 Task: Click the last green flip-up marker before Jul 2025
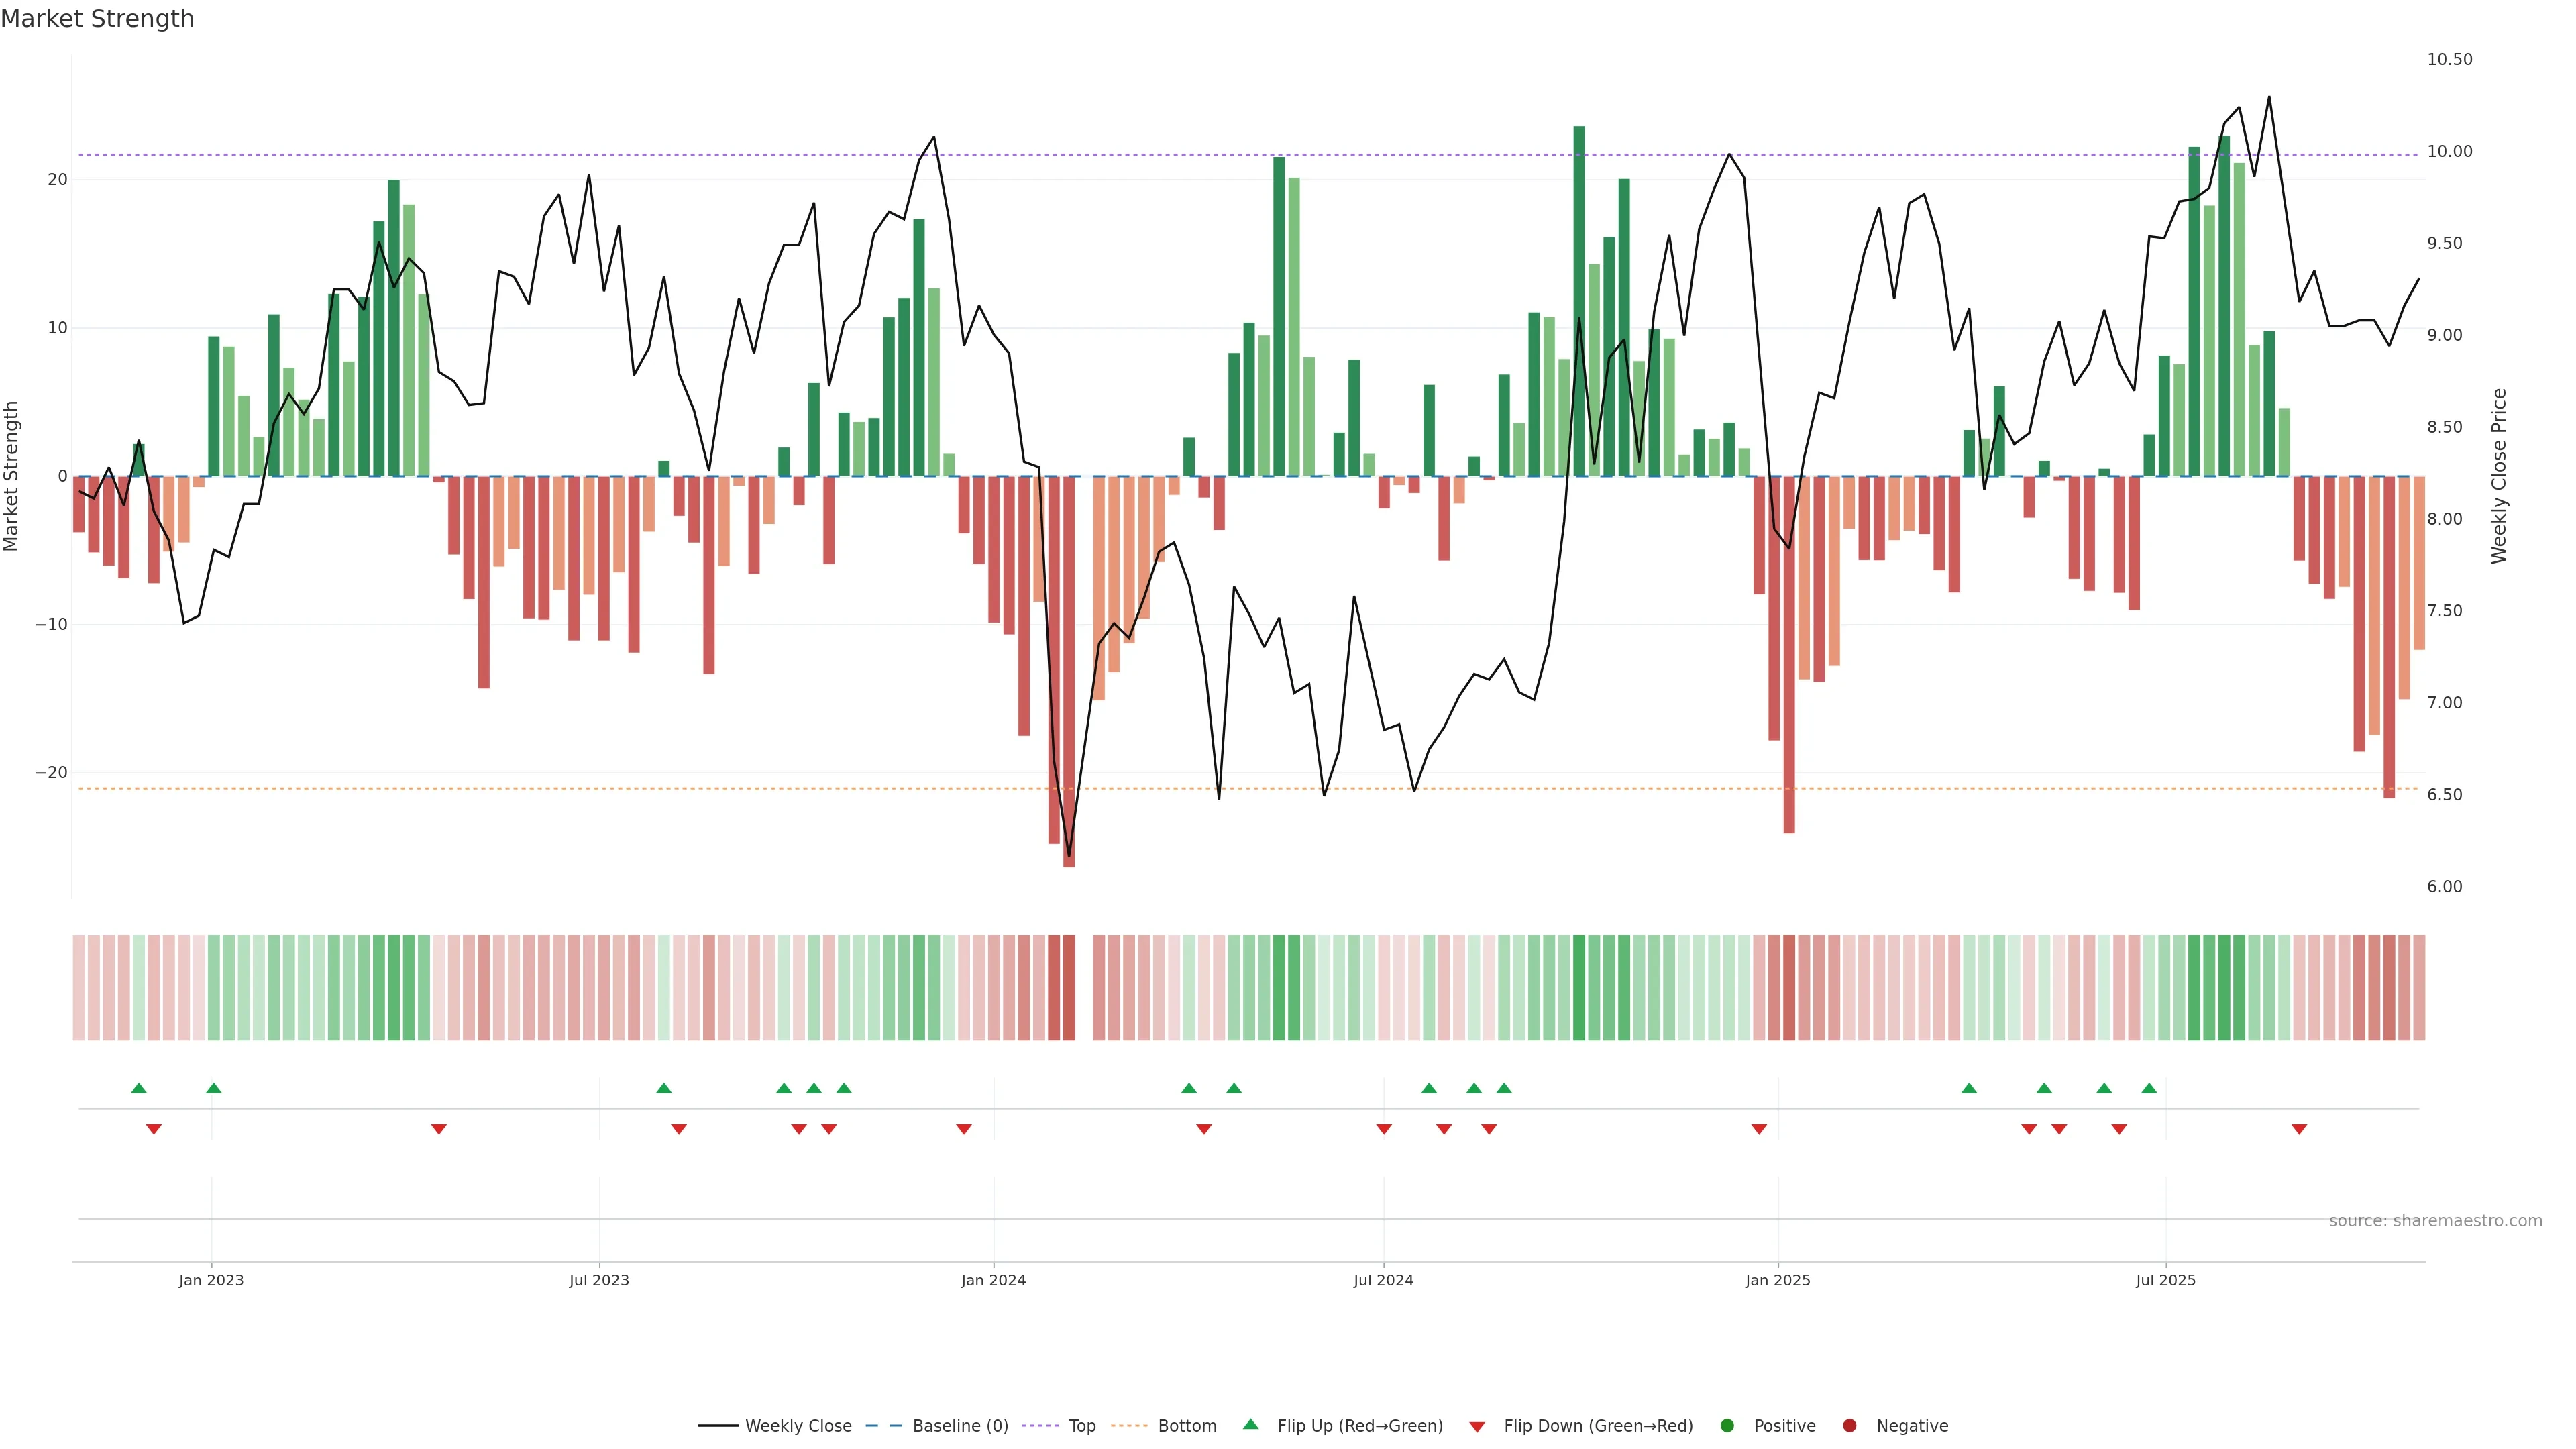2149,1088
